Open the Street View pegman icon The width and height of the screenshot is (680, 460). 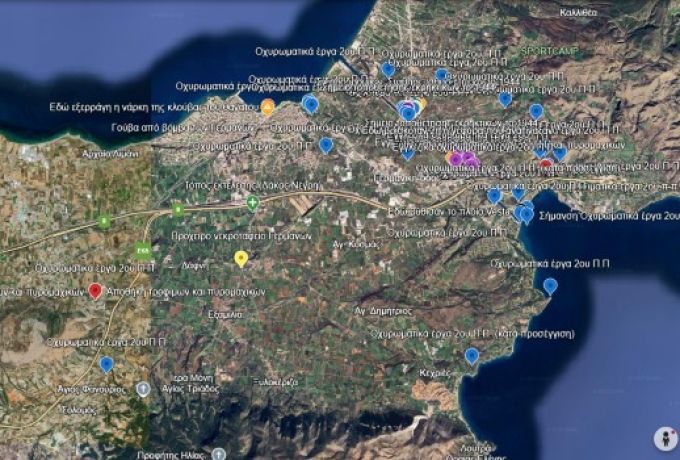pyautogui.click(x=665, y=439)
